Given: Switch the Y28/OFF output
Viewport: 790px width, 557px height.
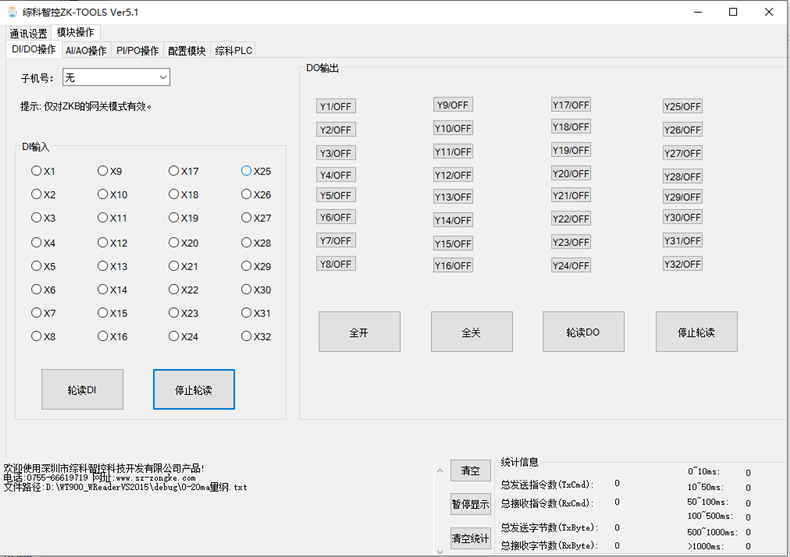Looking at the screenshot, I should click(683, 177).
